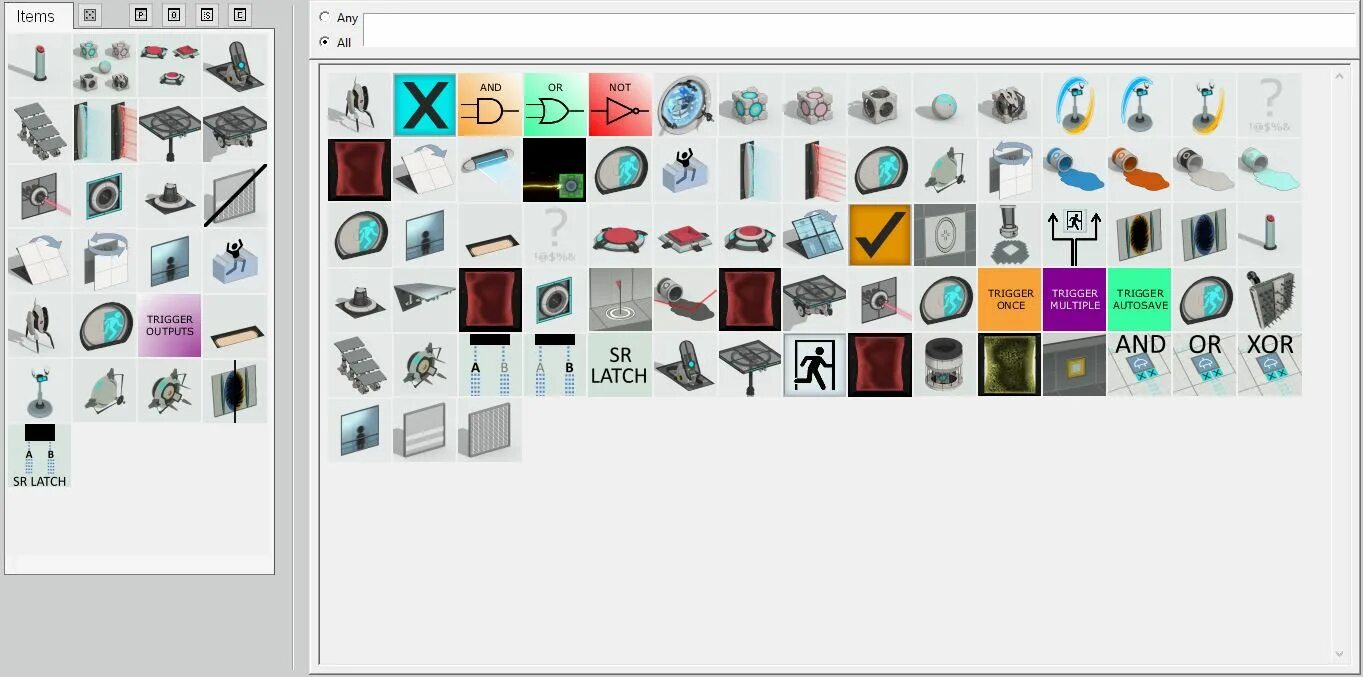
Task: Choose the spiked crusher panel item
Action: pyautogui.click(x=1270, y=300)
